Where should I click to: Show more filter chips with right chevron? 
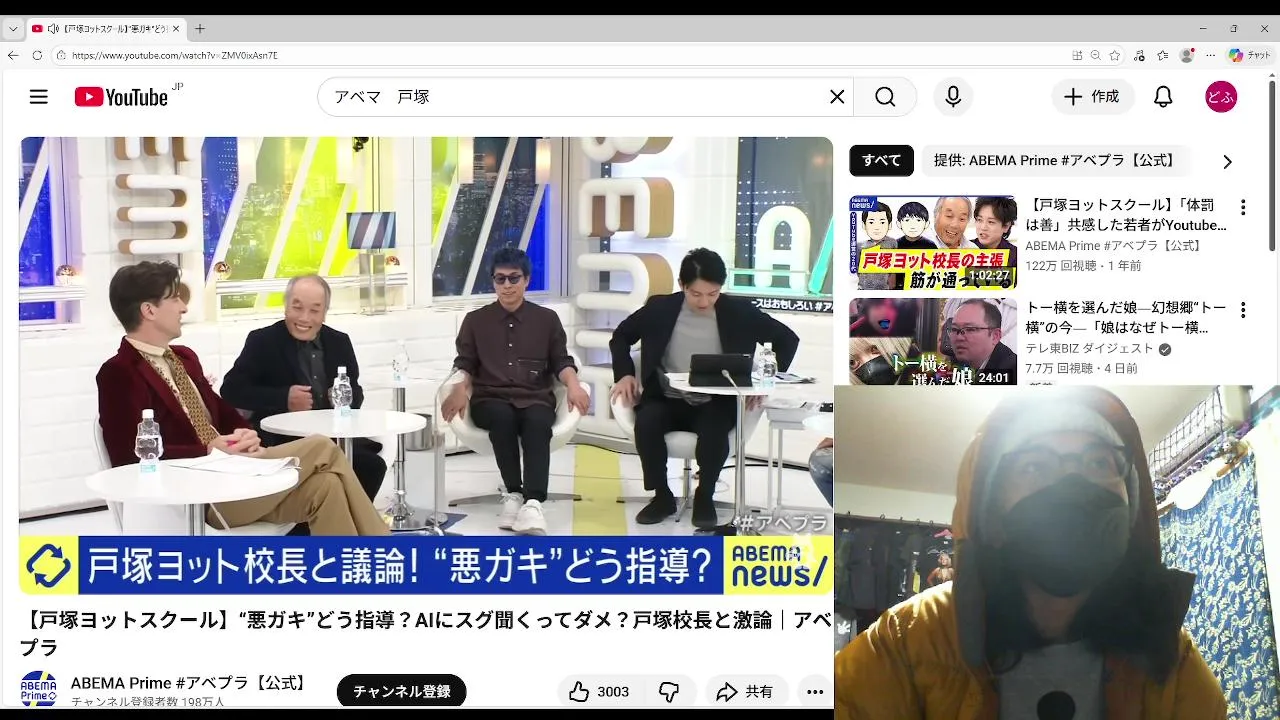[1227, 161]
